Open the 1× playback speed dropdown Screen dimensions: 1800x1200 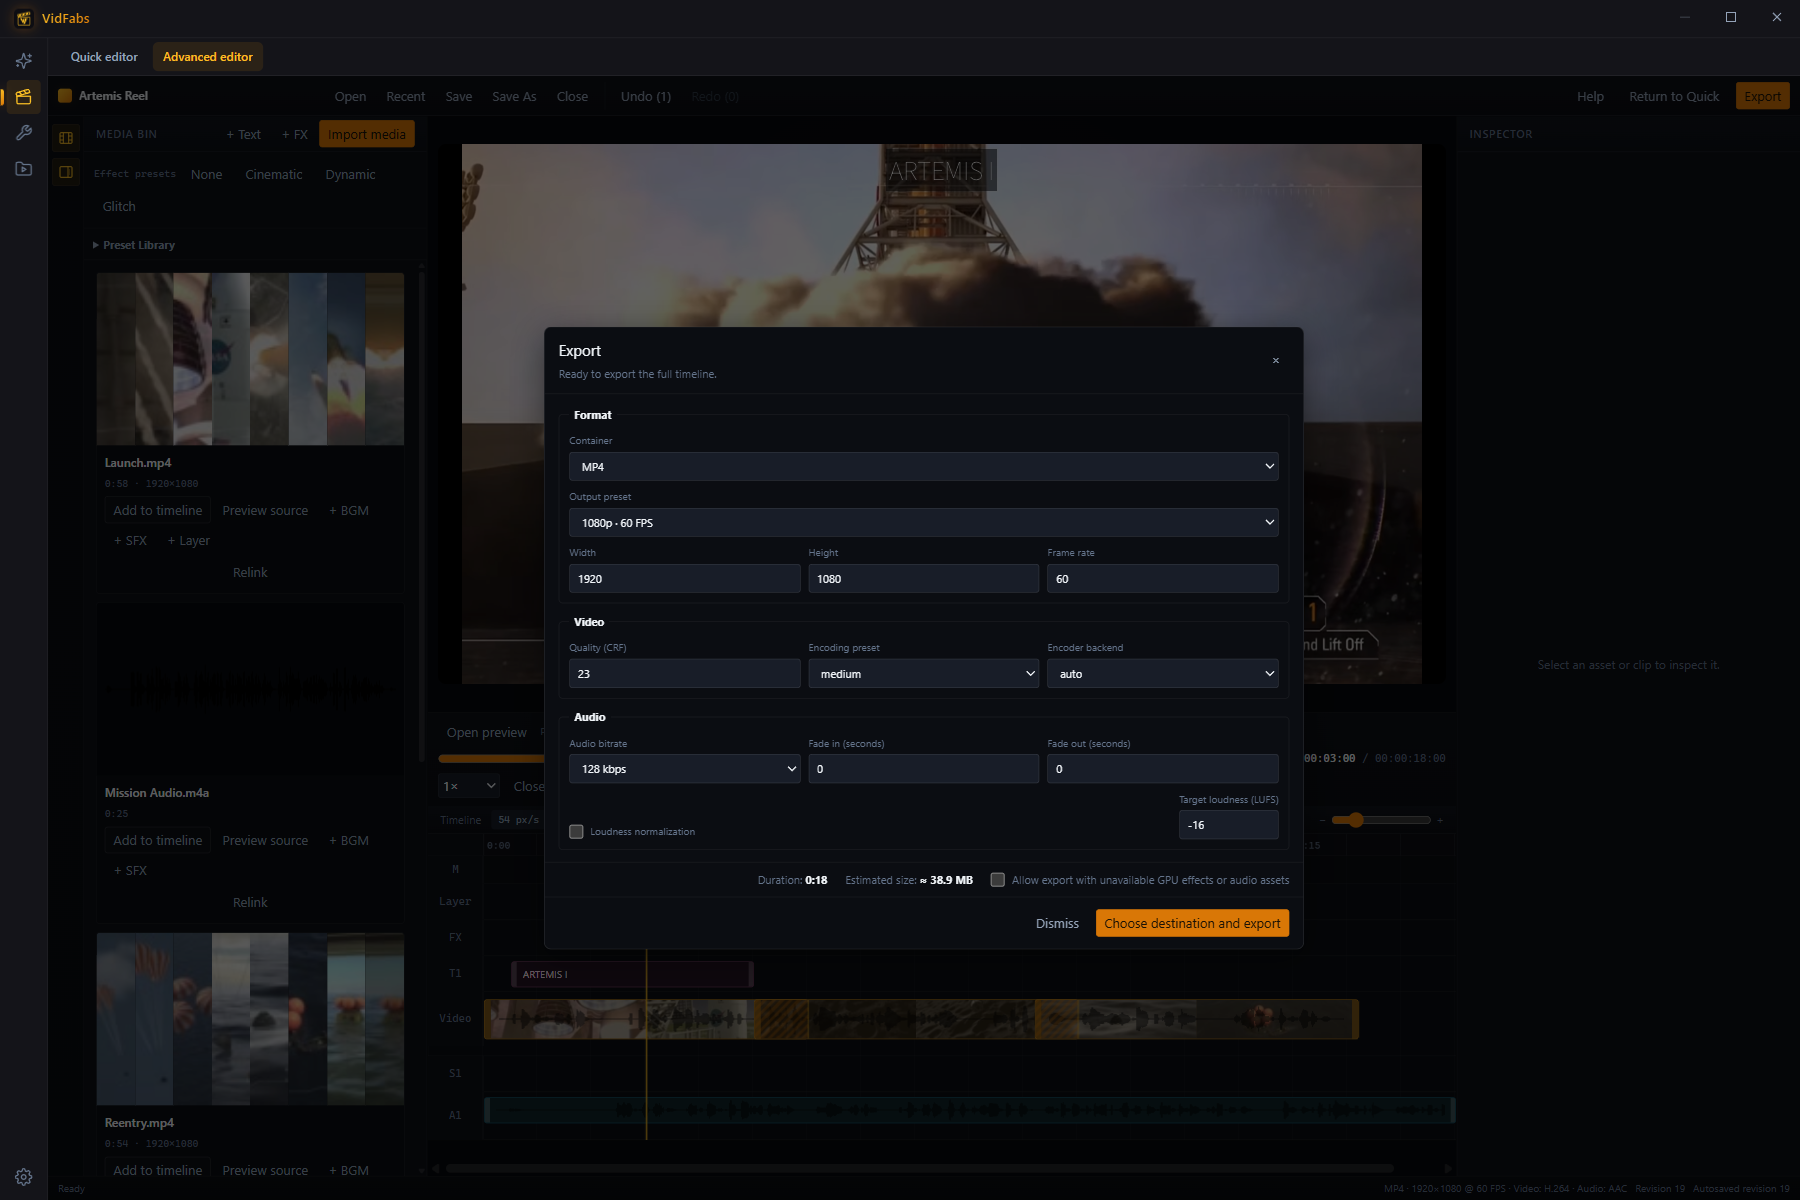[x=469, y=786]
